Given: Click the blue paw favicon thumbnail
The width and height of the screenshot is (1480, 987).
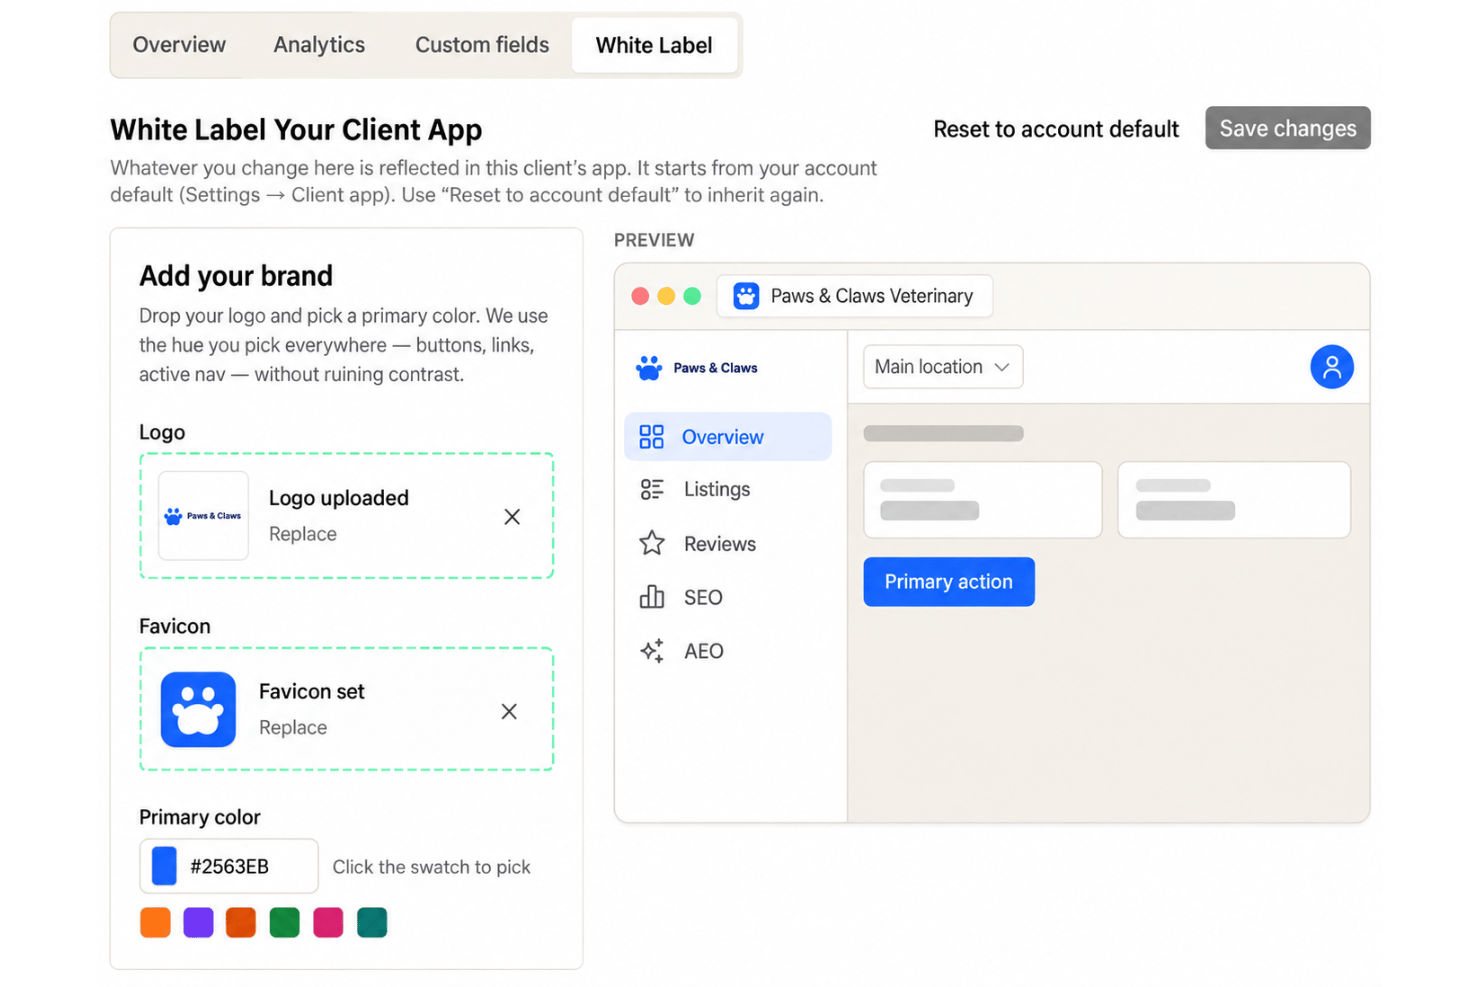Looking at the screenshot, I should click(x=198, y=709).
